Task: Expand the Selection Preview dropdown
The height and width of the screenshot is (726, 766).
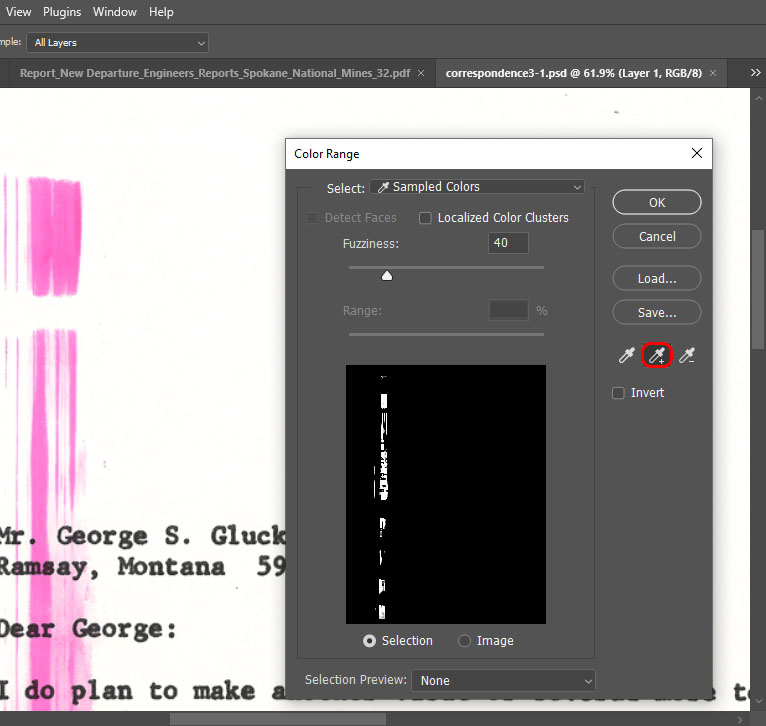Action: (x=503, y=681)
